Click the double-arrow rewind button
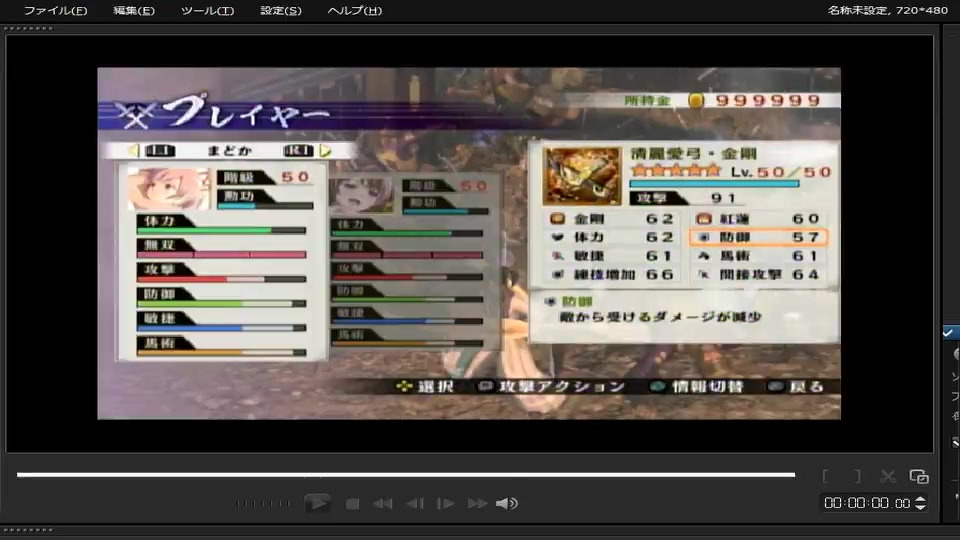 point(383,504)
